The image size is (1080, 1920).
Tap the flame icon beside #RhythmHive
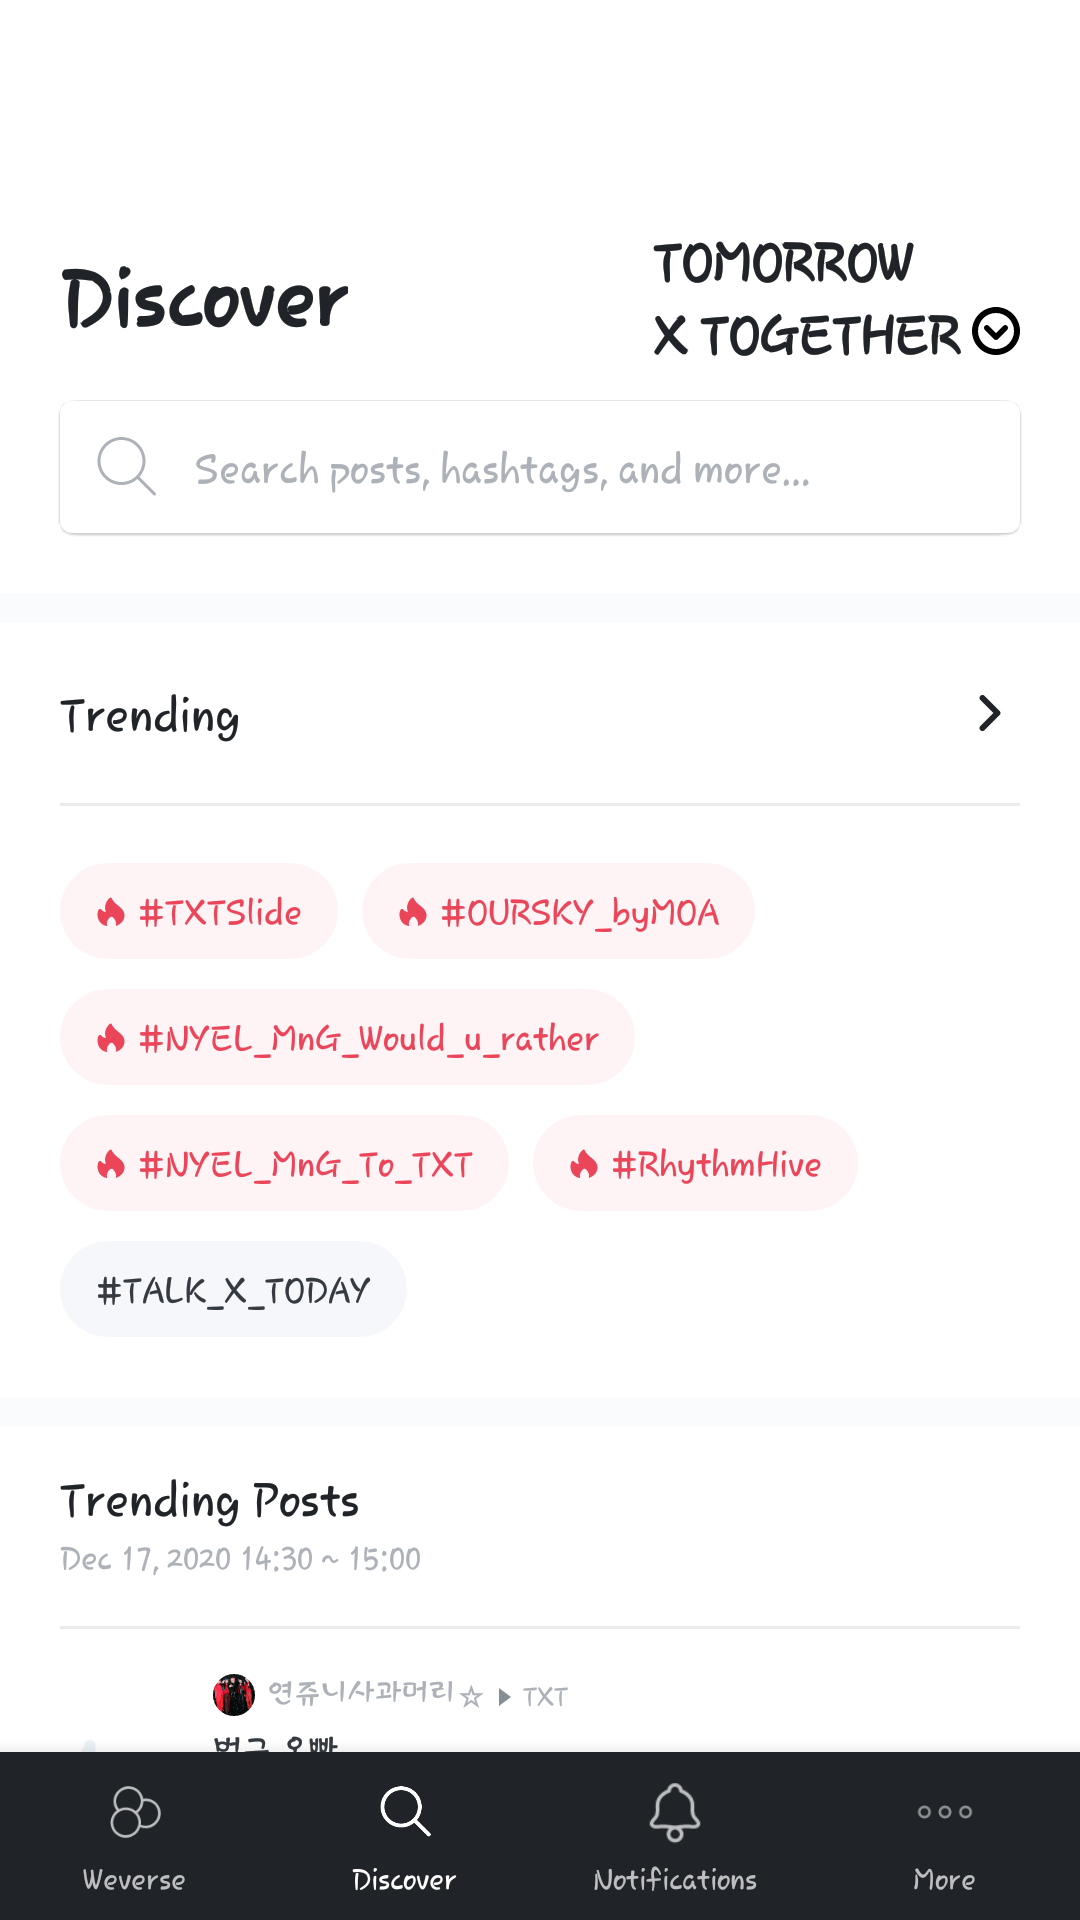(x=584, y=1164)
